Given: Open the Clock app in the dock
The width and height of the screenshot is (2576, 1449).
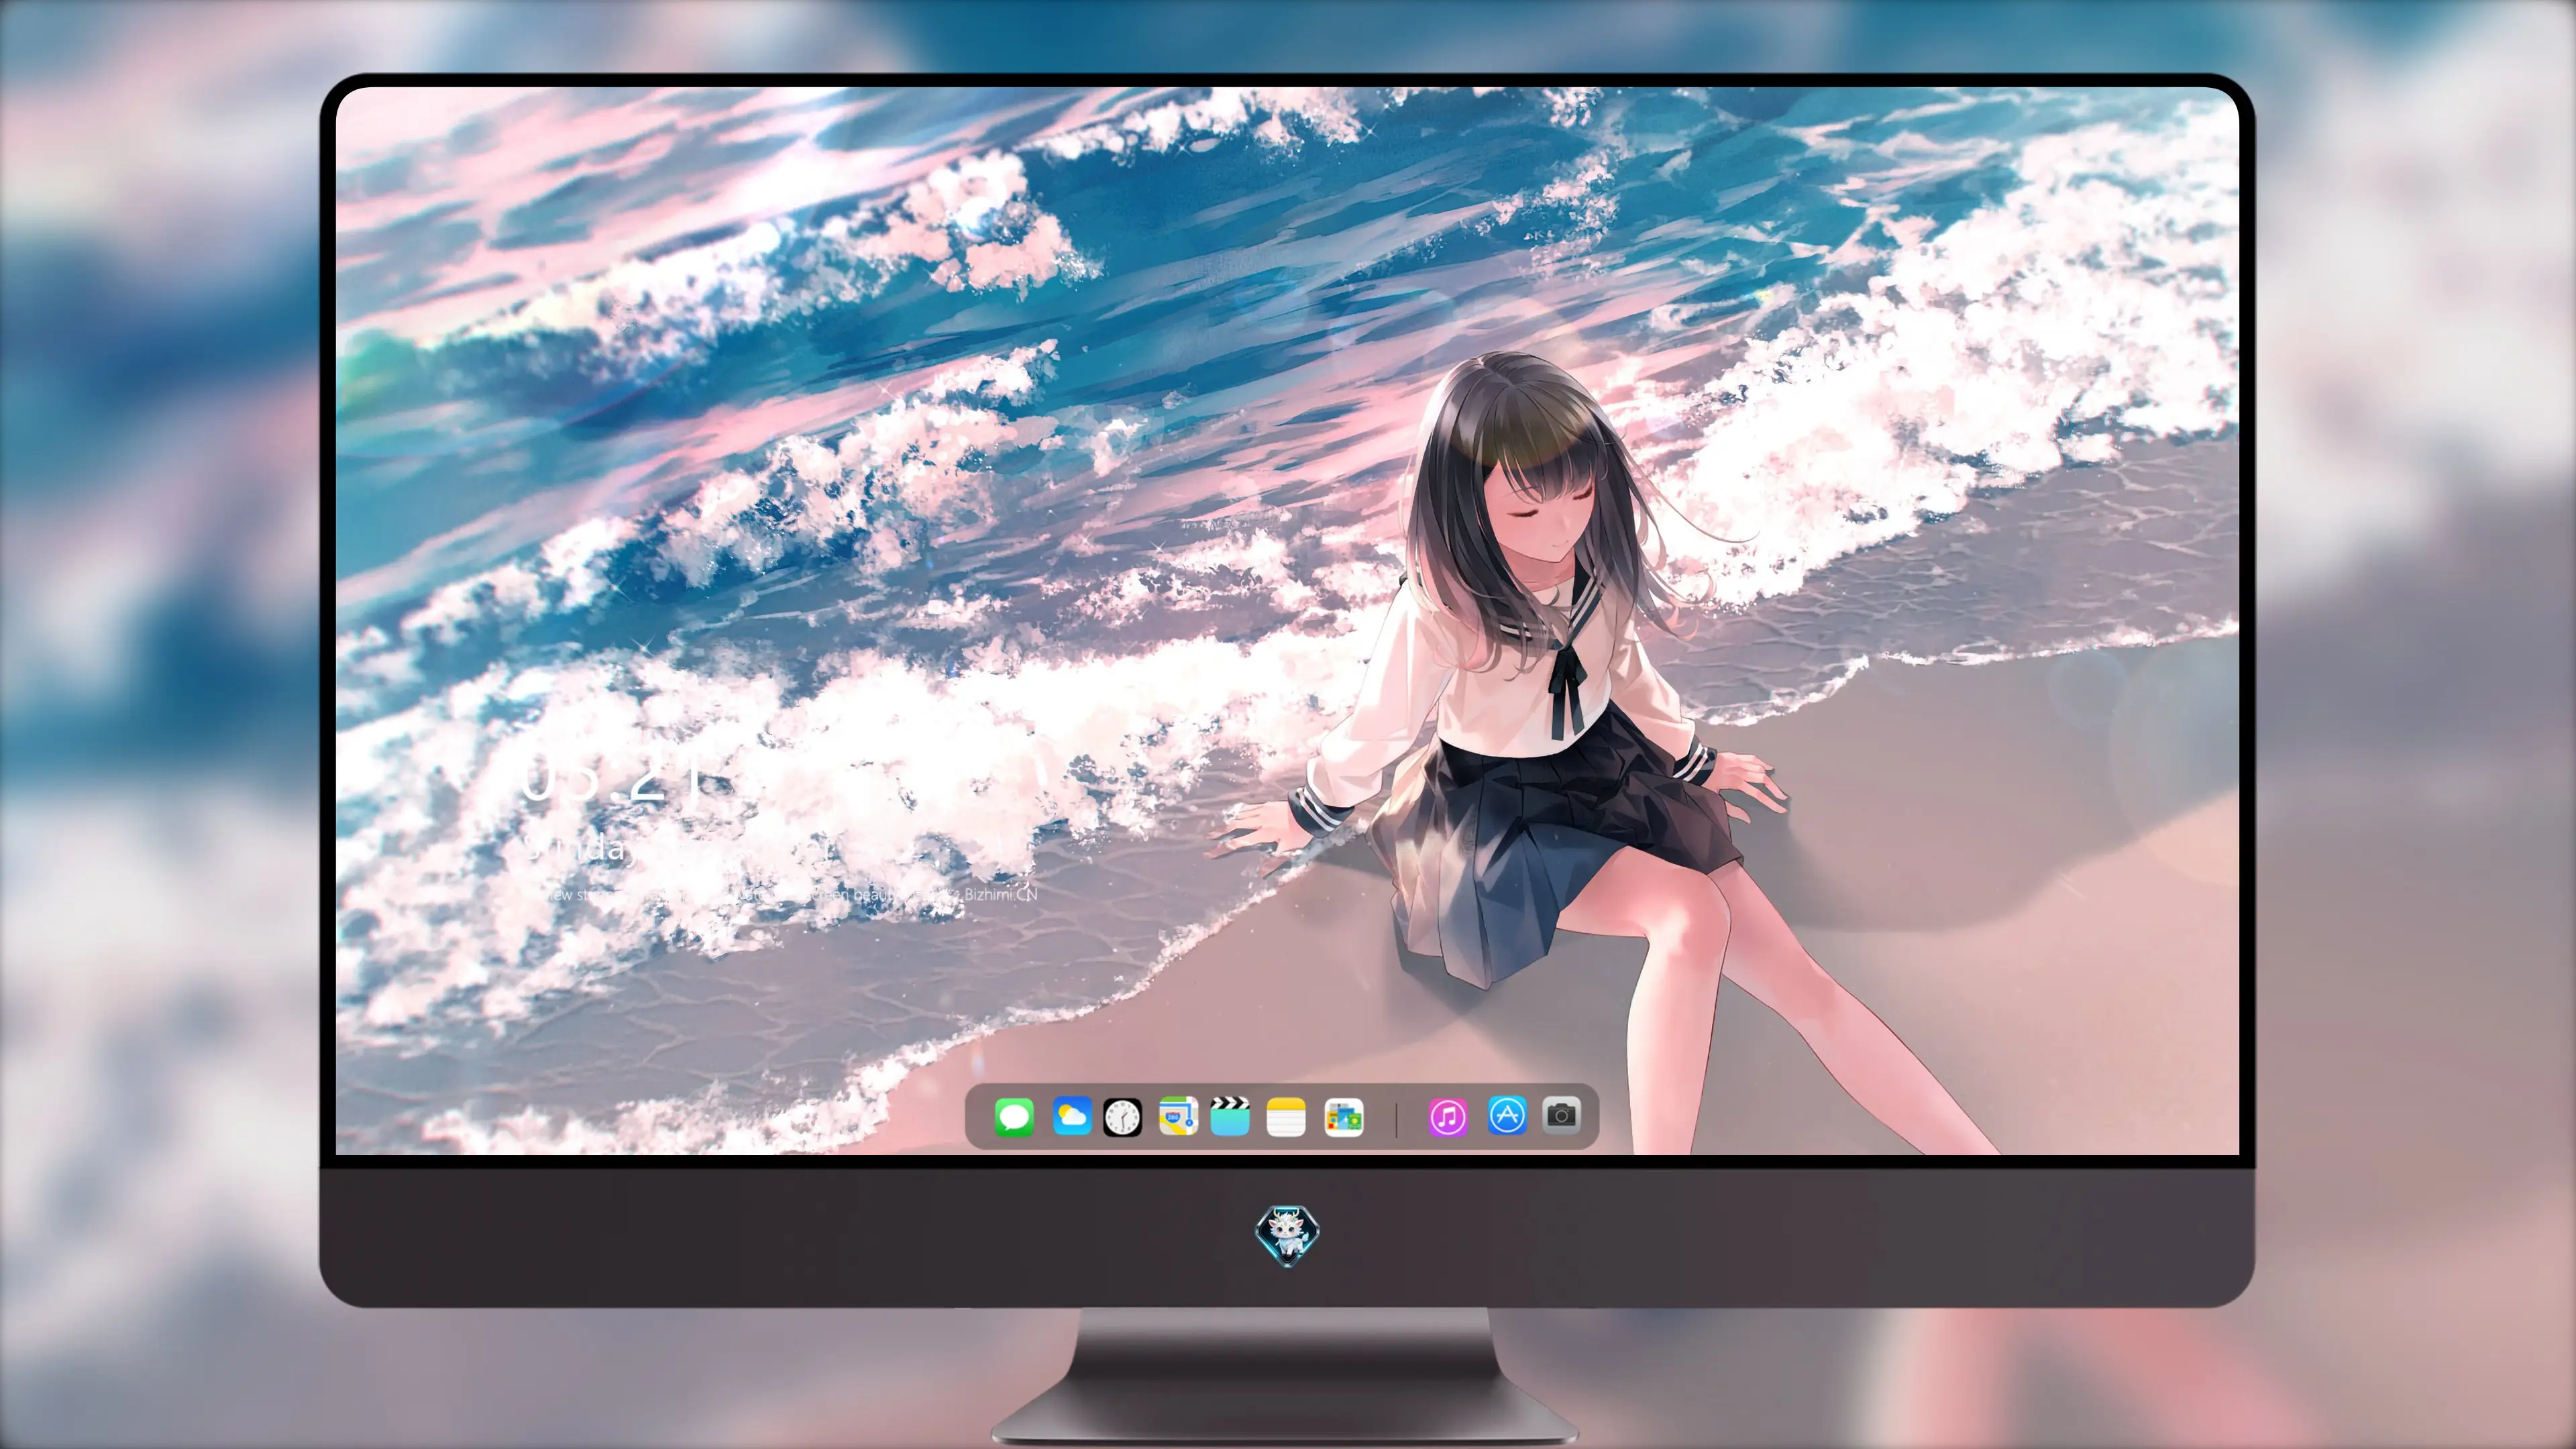Looking at the screenshot, I should click(x=1122, y=1117).
